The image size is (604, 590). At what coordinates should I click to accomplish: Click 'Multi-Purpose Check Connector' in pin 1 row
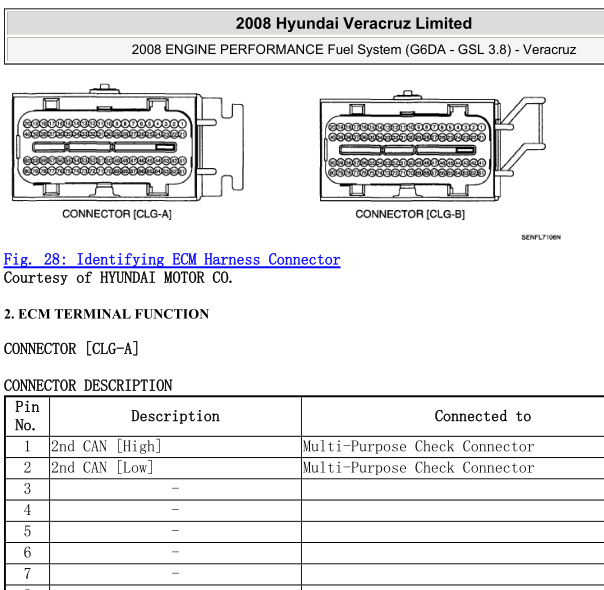point(418,447)
